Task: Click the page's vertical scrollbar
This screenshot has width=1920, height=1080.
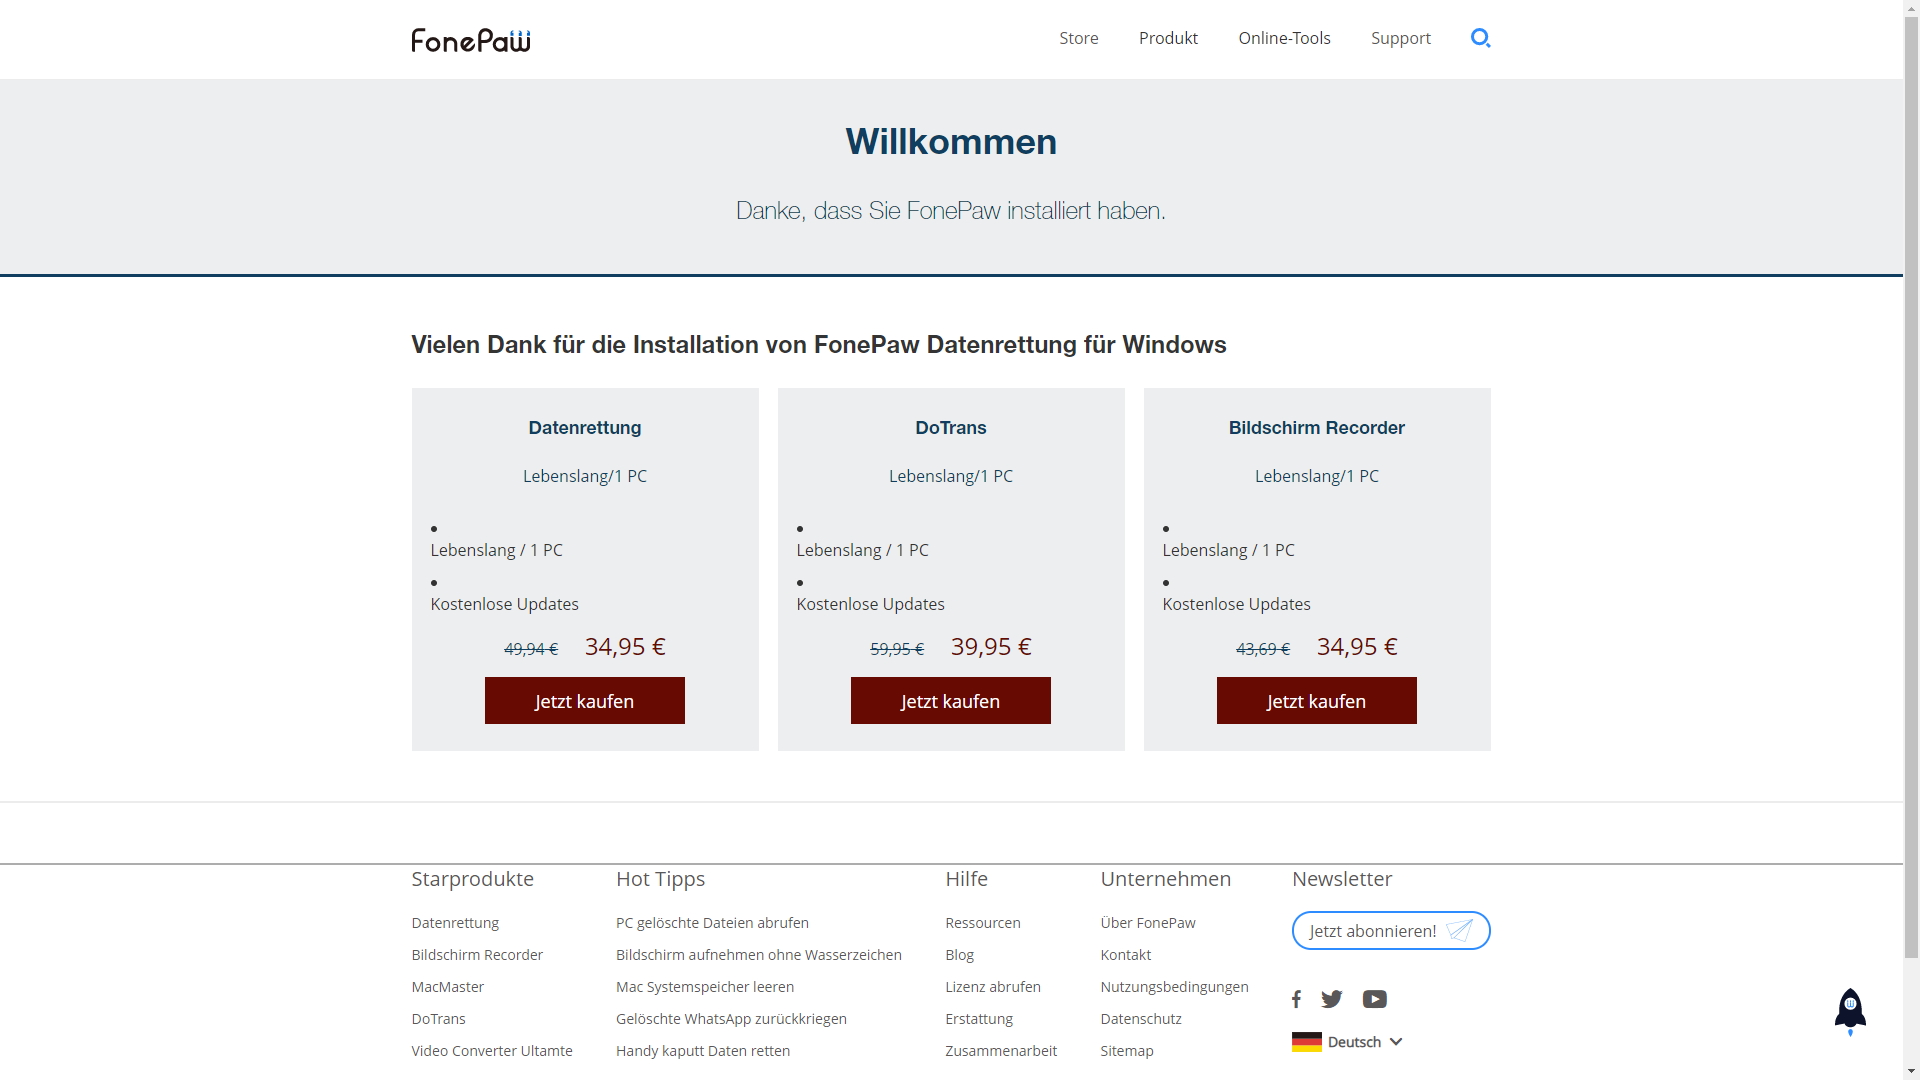Action: pyautogui.click(x=1911, y=500)
